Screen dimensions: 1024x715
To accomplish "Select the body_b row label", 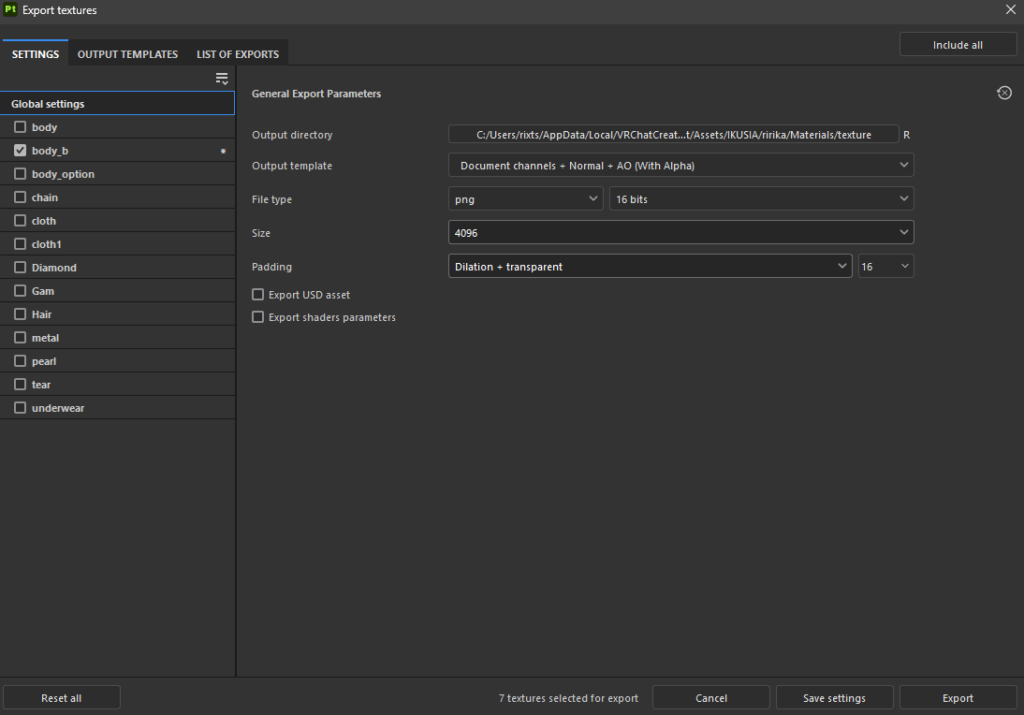I will pos(50,150).
